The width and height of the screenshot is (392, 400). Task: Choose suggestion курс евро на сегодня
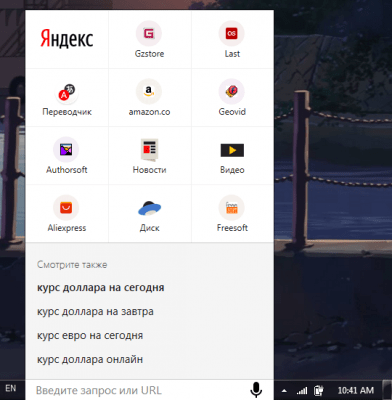90,335
